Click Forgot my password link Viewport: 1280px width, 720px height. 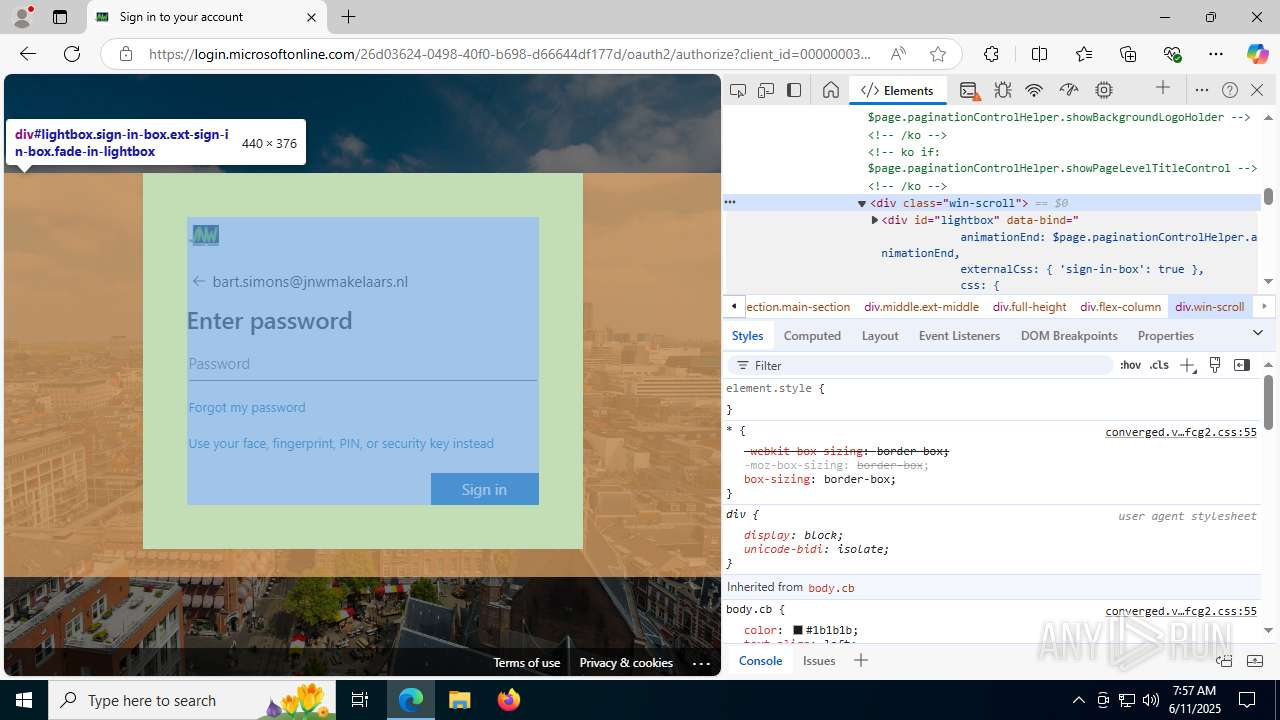(247, 407)
